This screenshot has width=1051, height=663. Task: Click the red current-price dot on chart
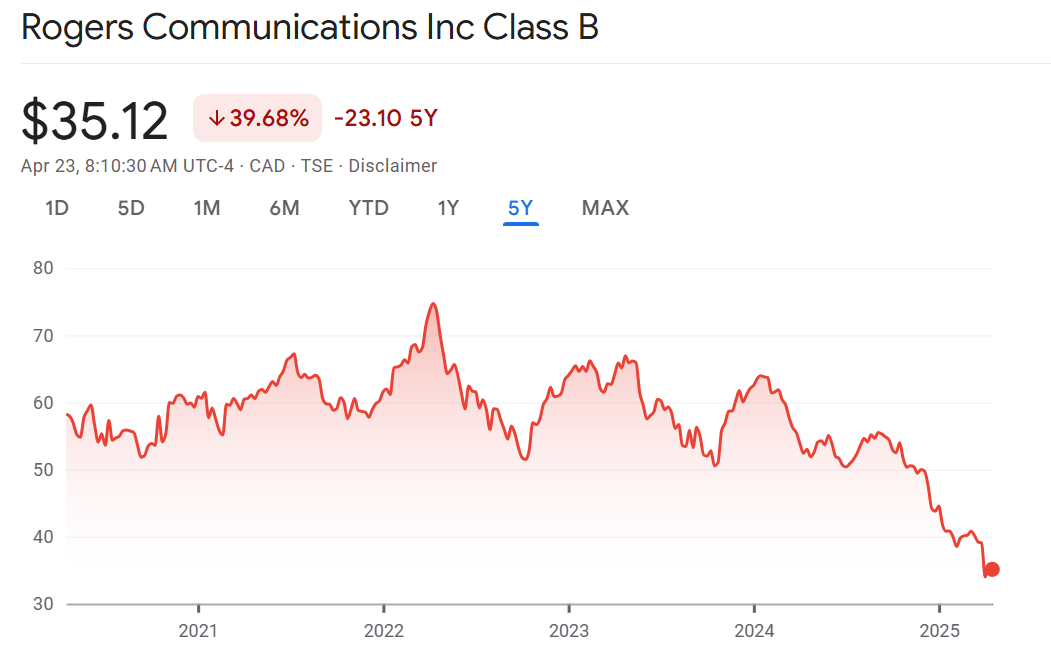pyautogui.click(x=991, y=570)
